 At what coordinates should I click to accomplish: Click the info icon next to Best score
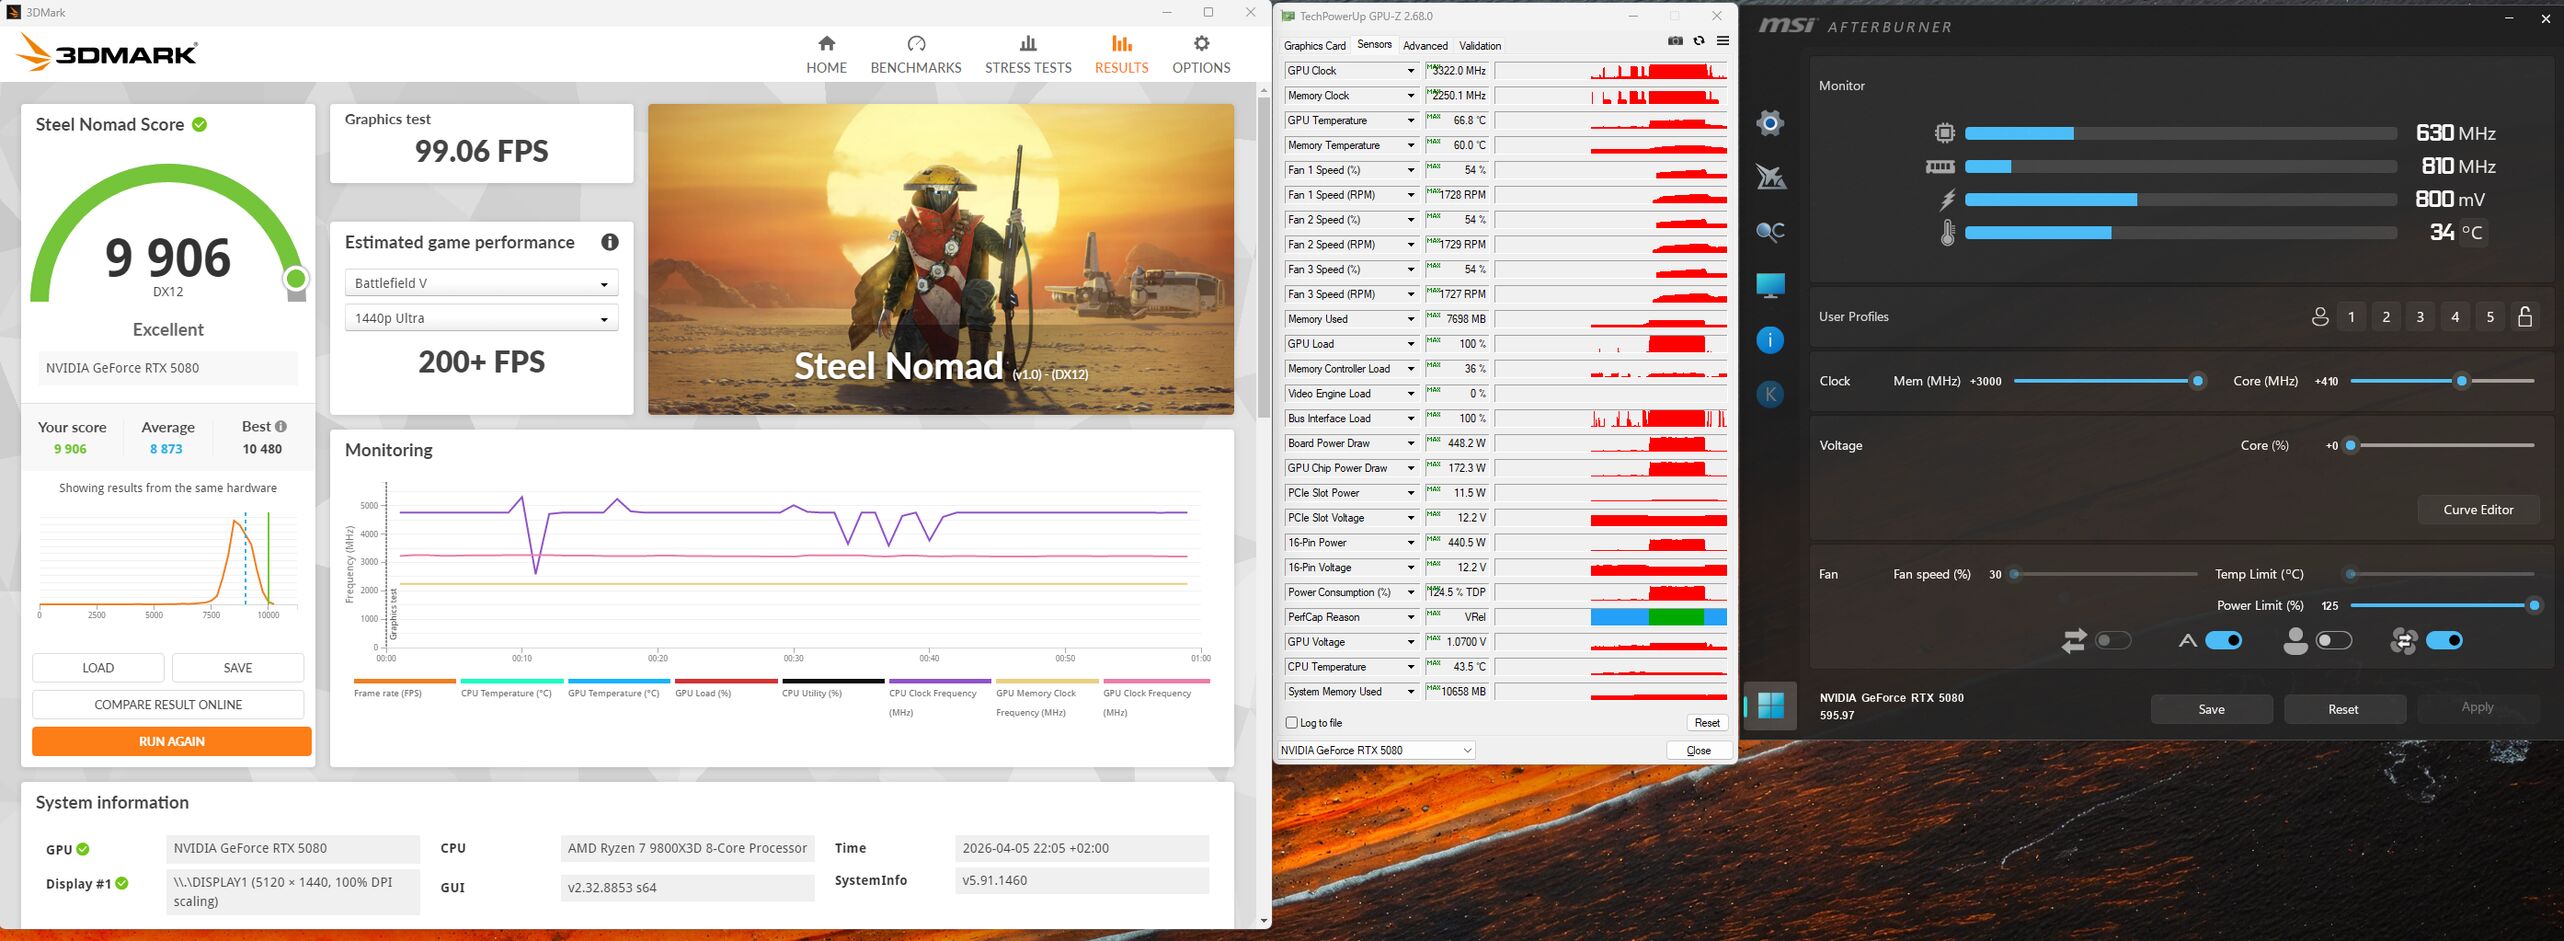tap(281, 426)
